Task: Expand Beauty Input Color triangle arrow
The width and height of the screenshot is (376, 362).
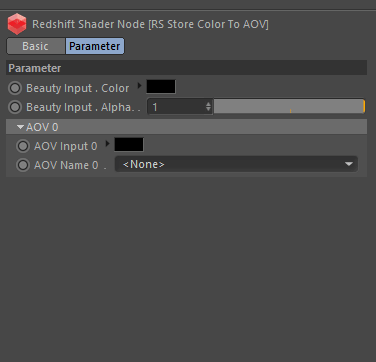Action: (139, 86)
